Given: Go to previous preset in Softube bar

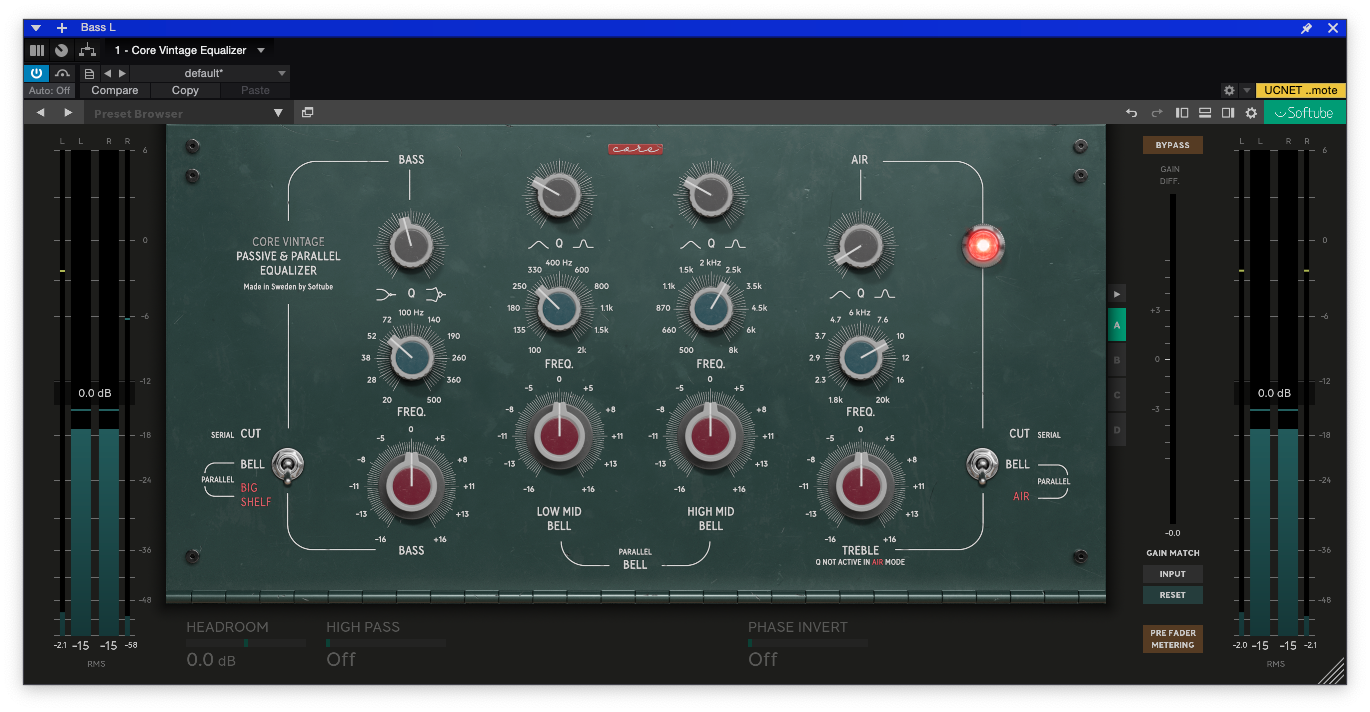Looking at the screenshot, I should point(41,113).
